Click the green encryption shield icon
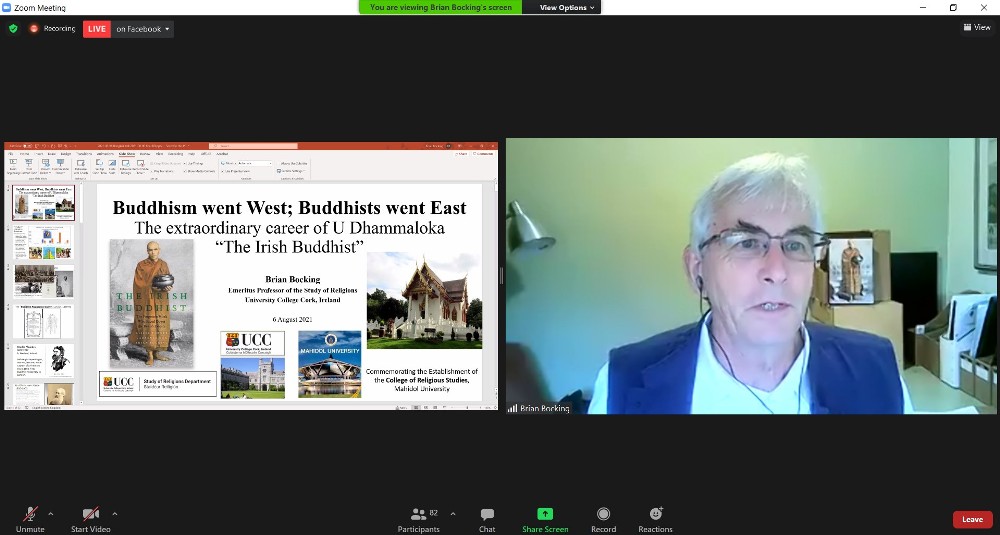This screenshot has width=1000, height=535. [x=13, y=29]
